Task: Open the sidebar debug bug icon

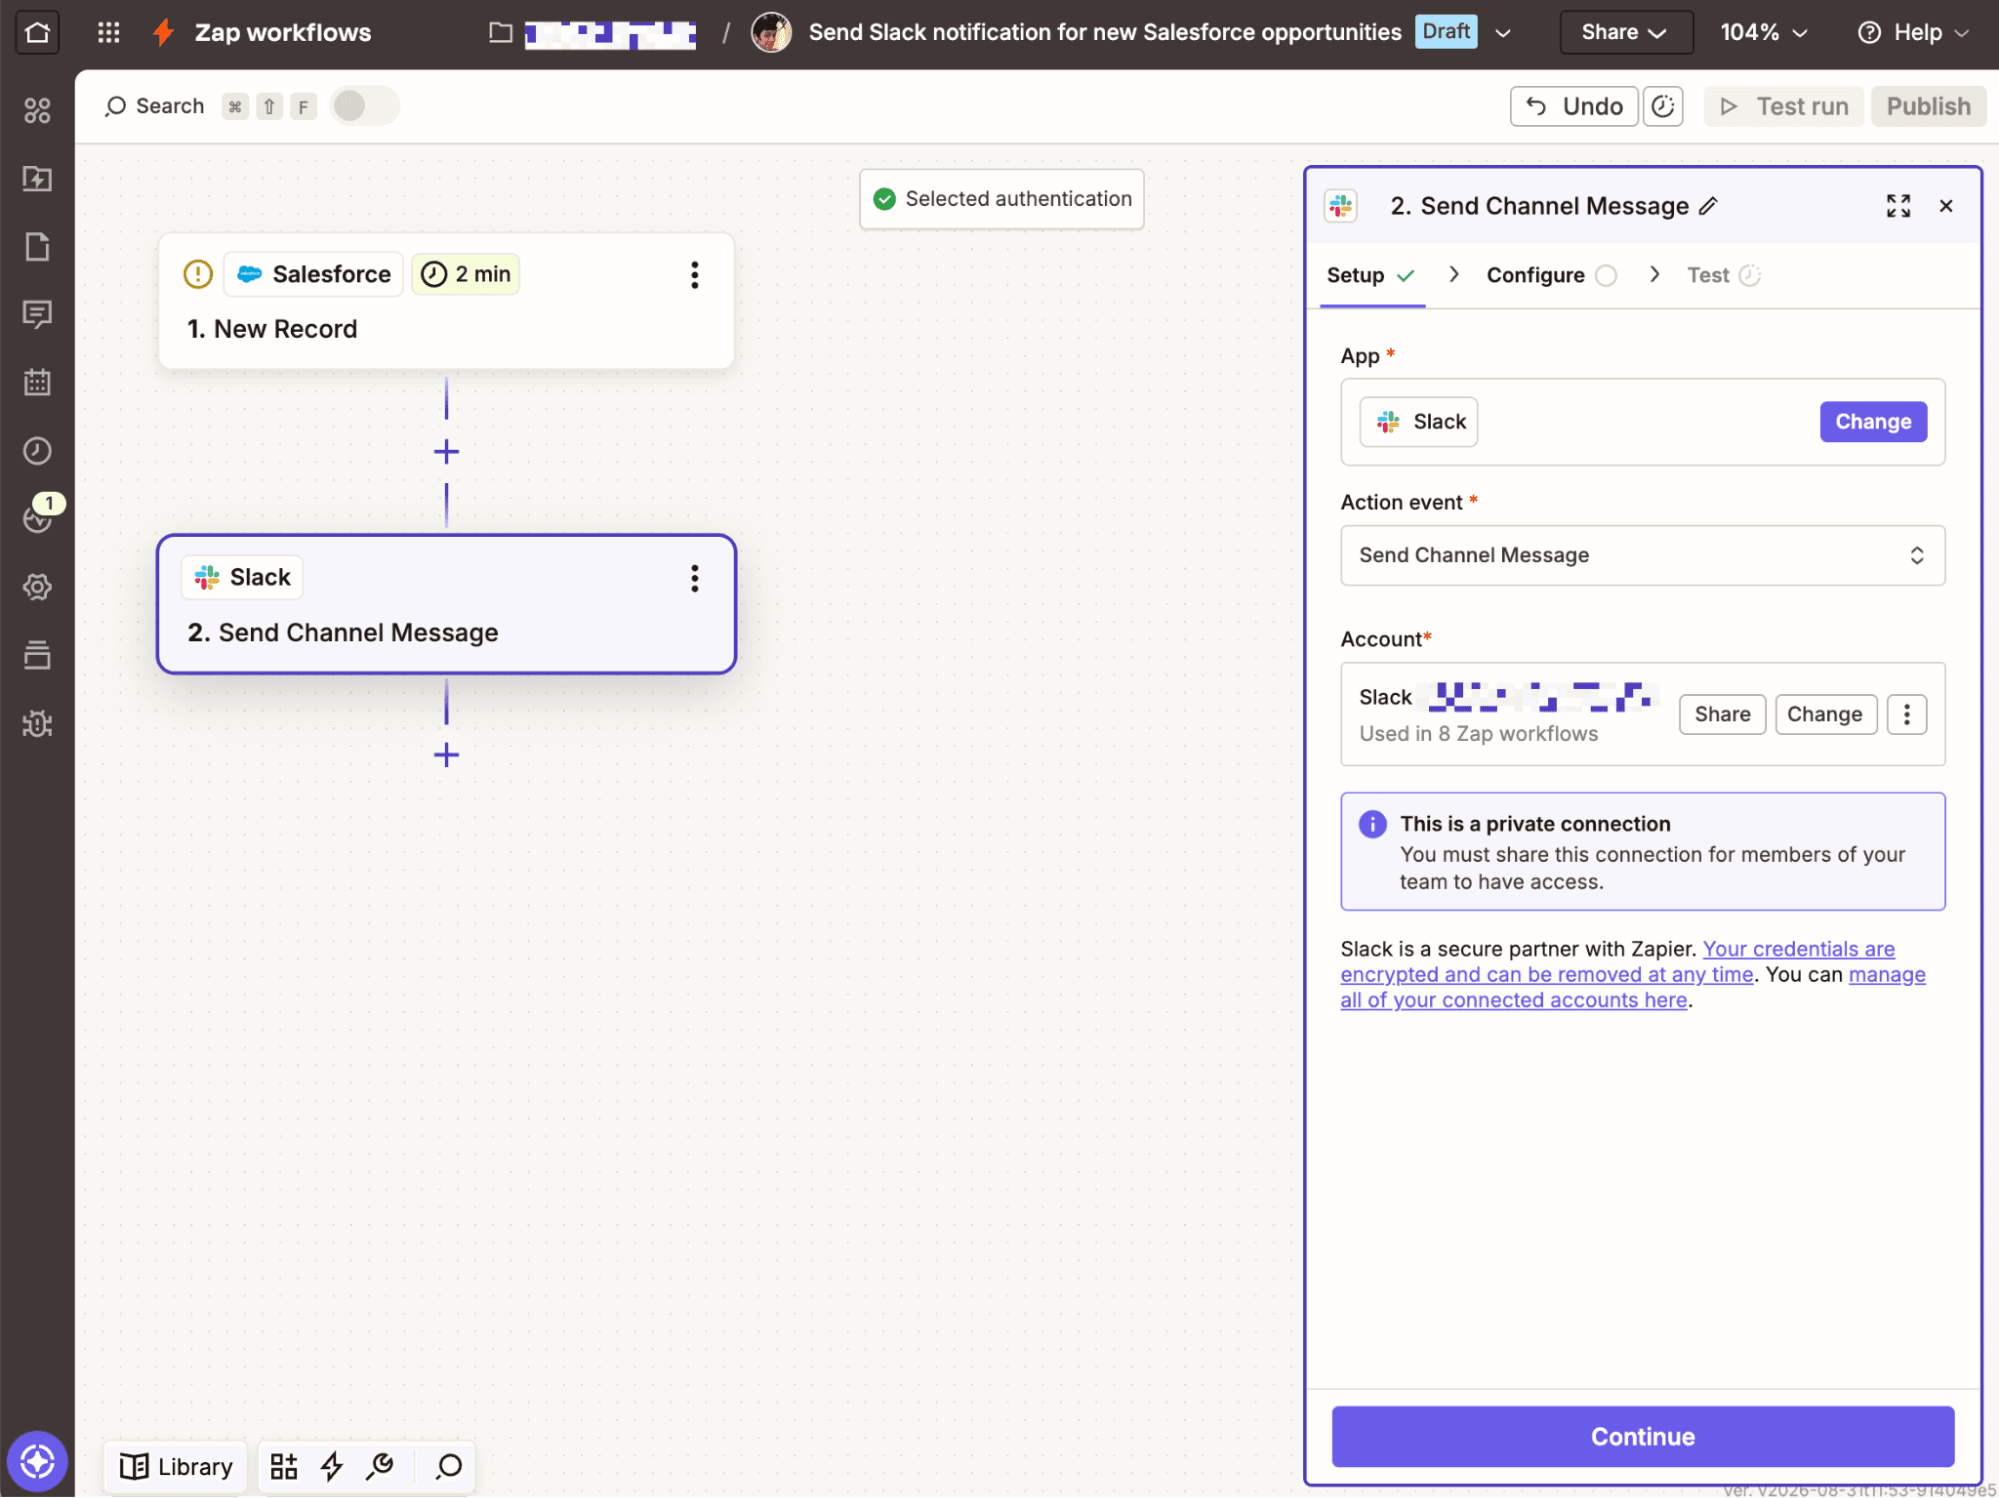Action: click(37, 723)
